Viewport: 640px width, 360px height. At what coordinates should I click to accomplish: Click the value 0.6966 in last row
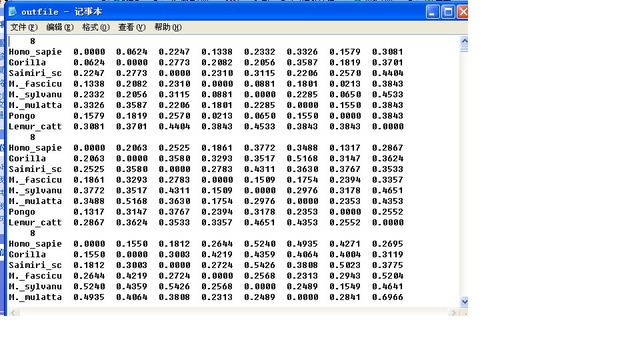[x=387, y=297]
